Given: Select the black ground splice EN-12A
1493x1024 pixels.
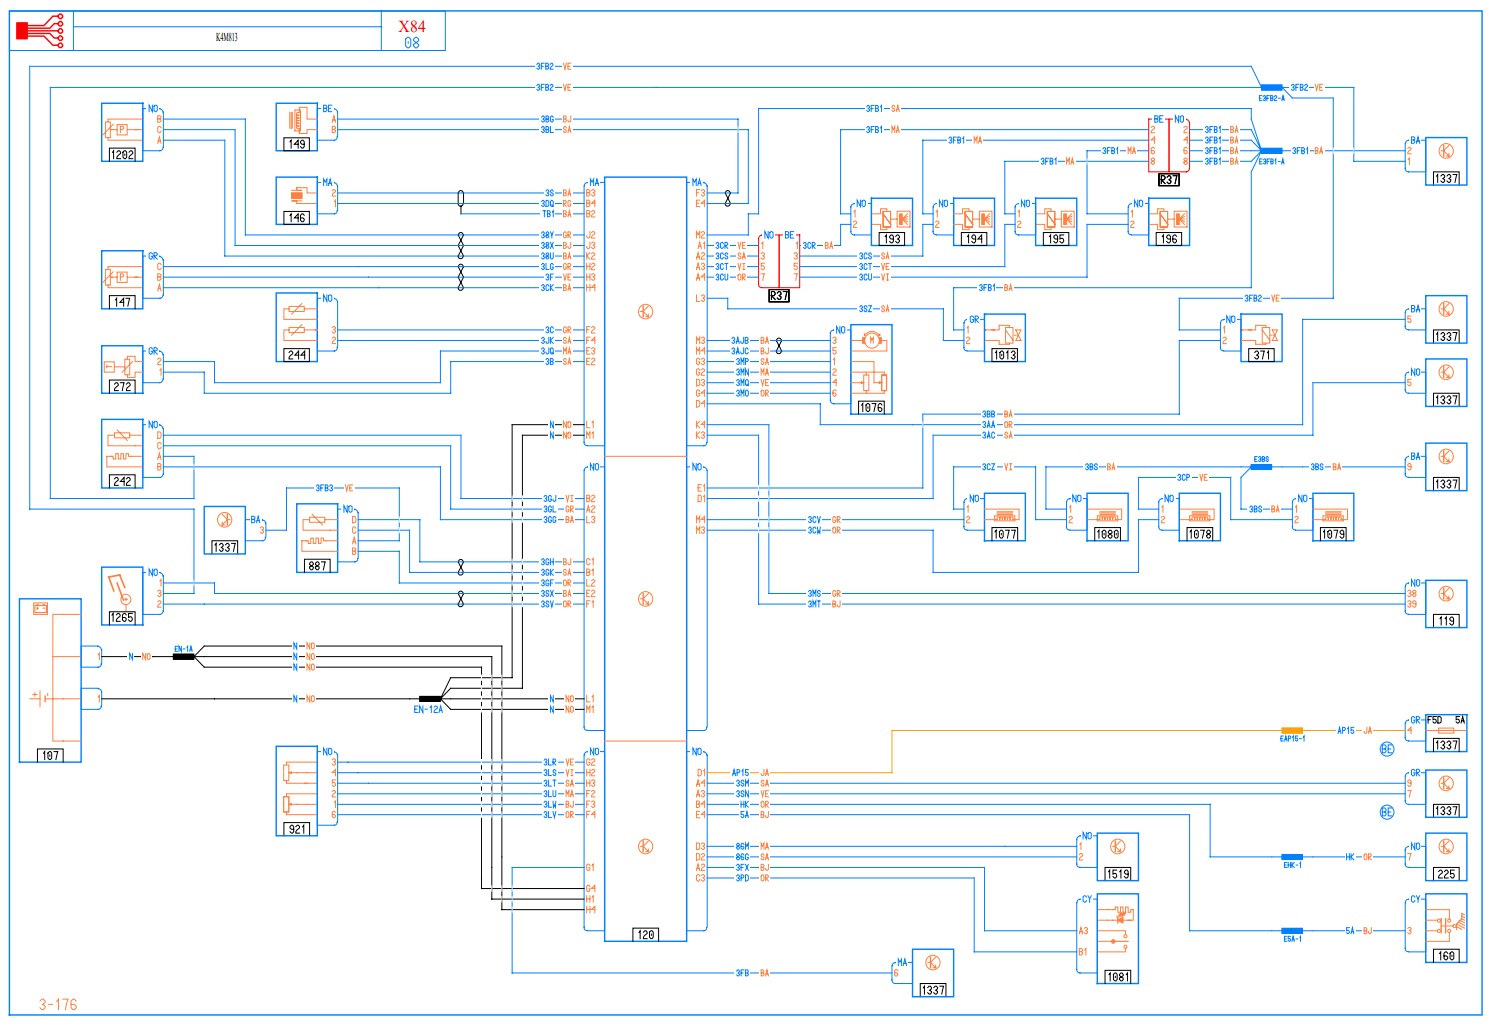Looking at the screenshot, I should pos(430,699).
